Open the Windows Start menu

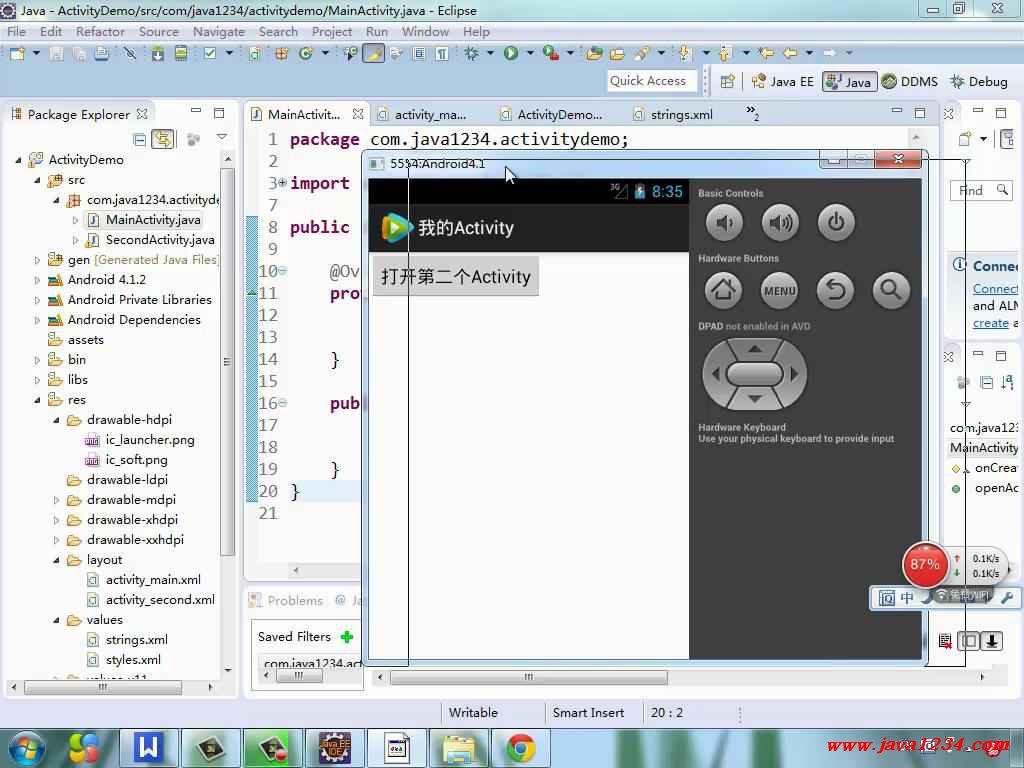click(x=26, y=749)
